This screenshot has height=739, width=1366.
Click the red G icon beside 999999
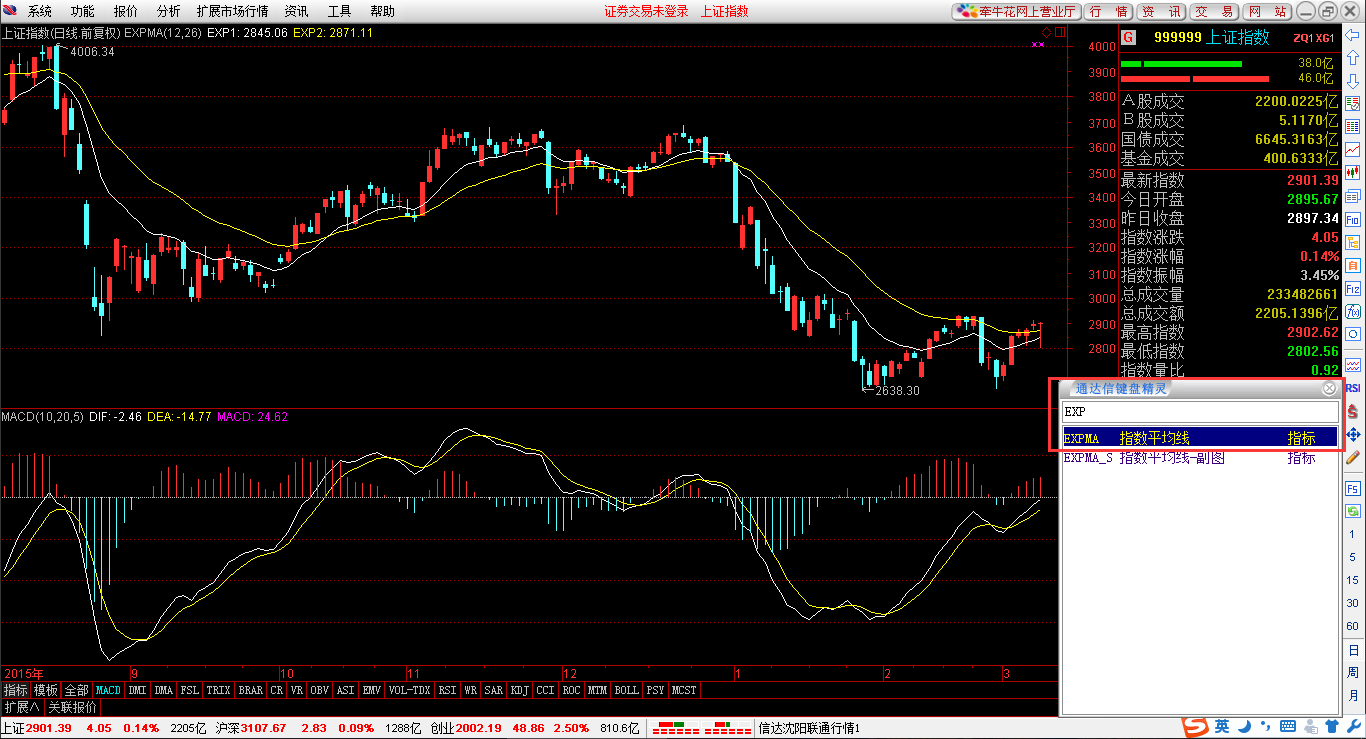pos(1129,37)
